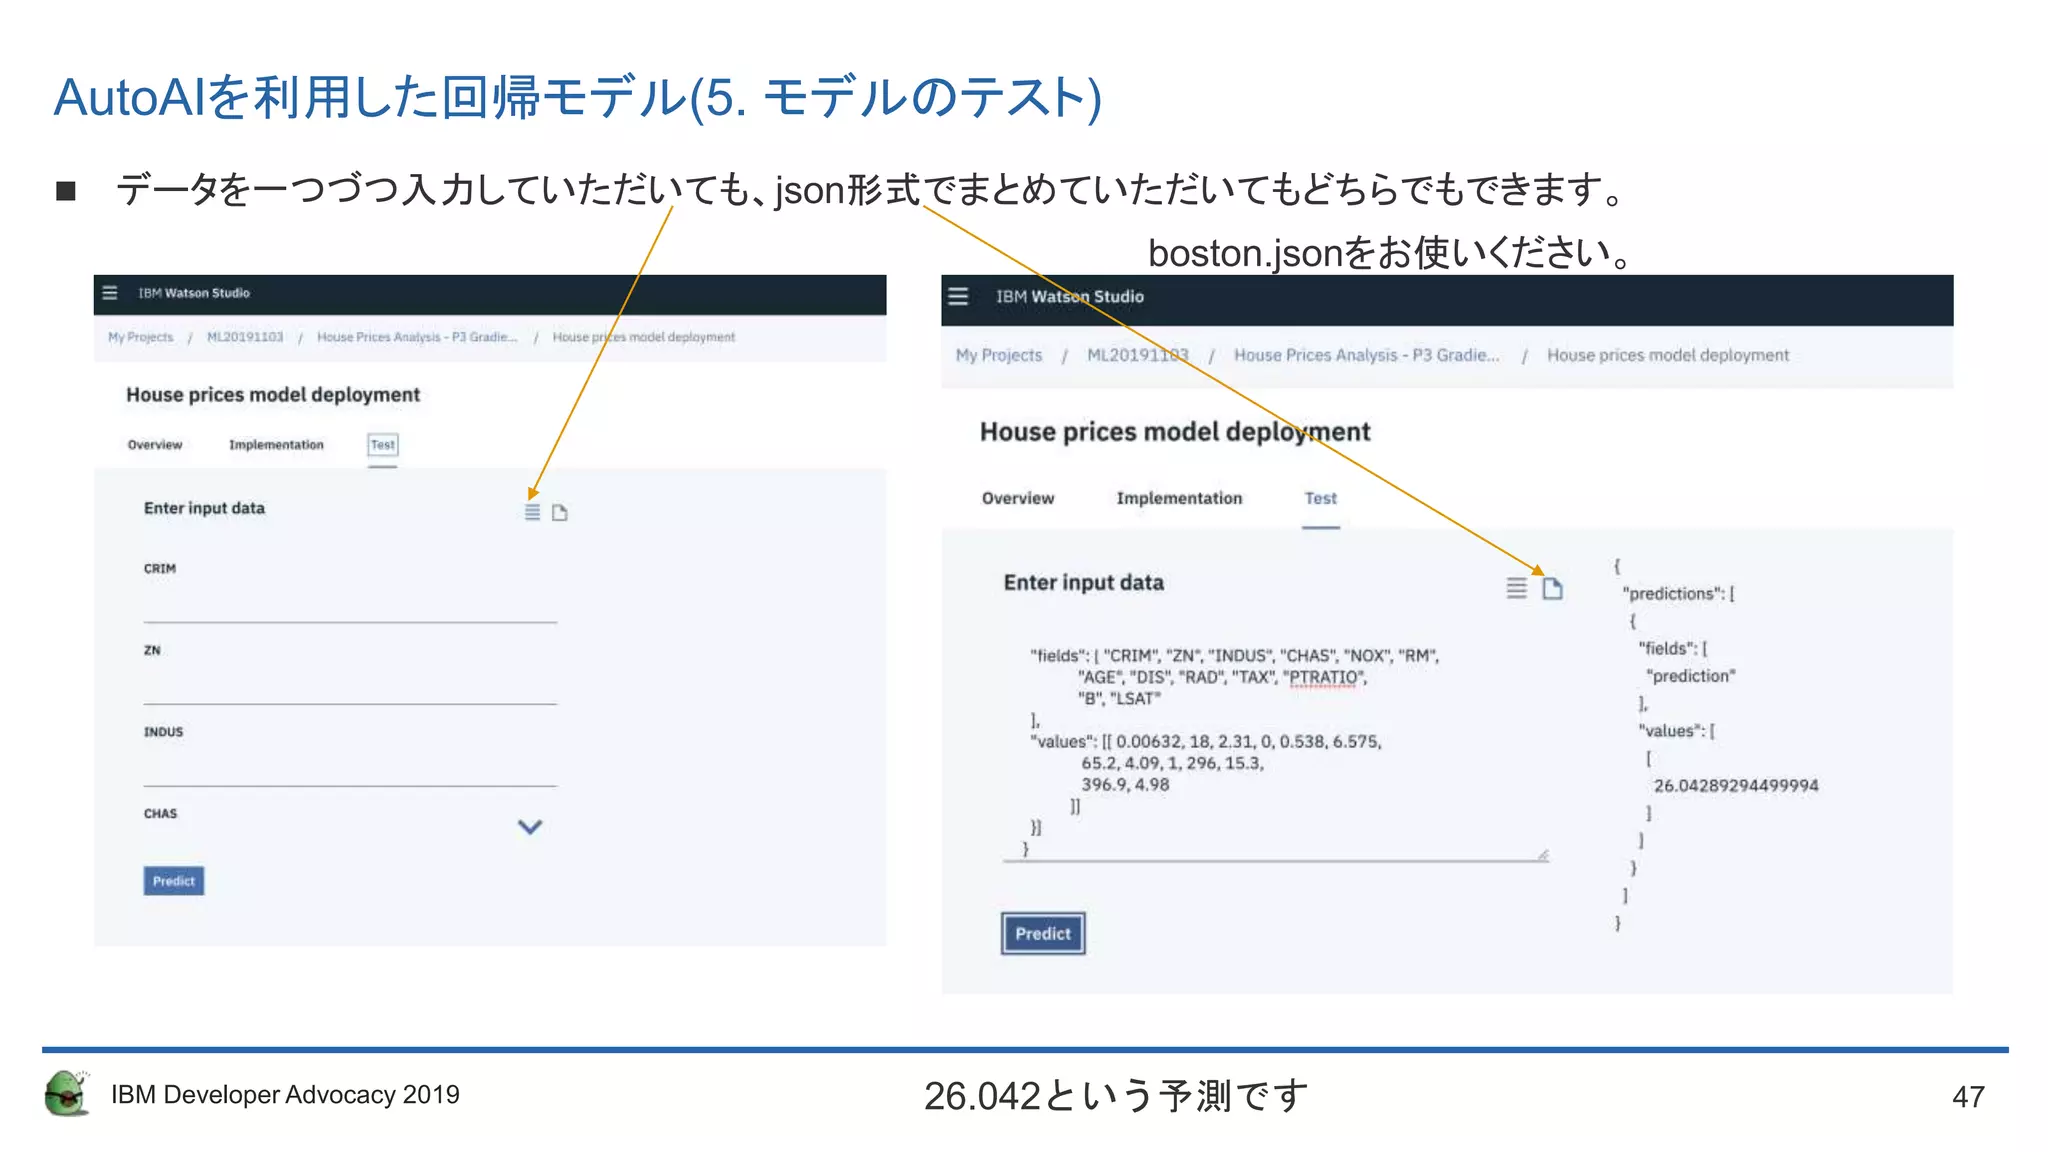This screenshot has width=2048, height=1152.
Task: Expand the chevron below CHAS field
Action: pyautogui.click(x=530, y=827)
